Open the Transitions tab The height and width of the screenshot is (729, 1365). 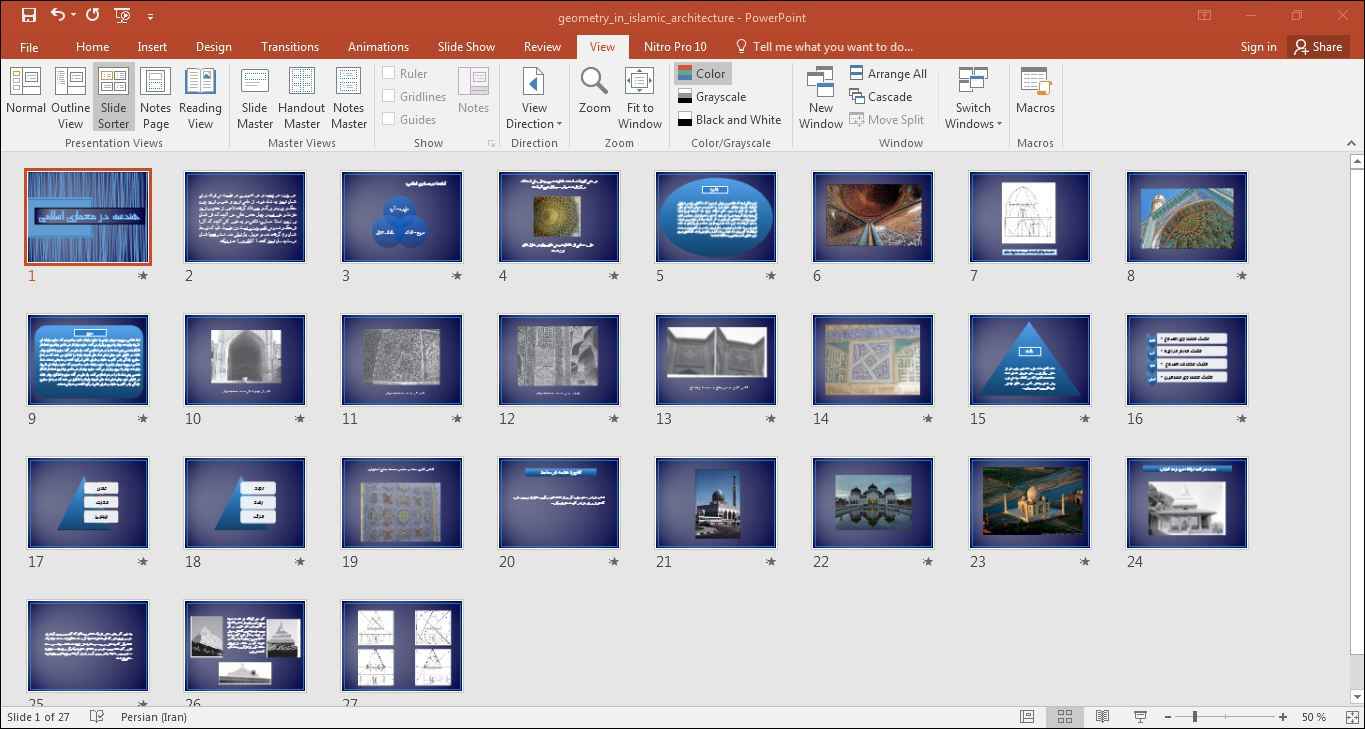289,47
